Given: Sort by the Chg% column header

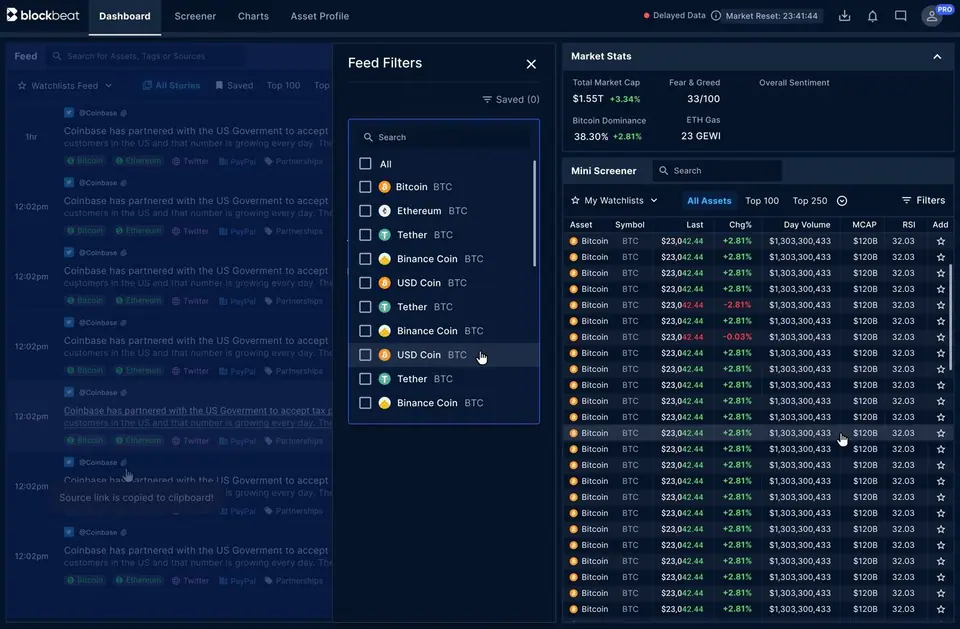Looking at the screenshot, I should click(x=740, y=225).
